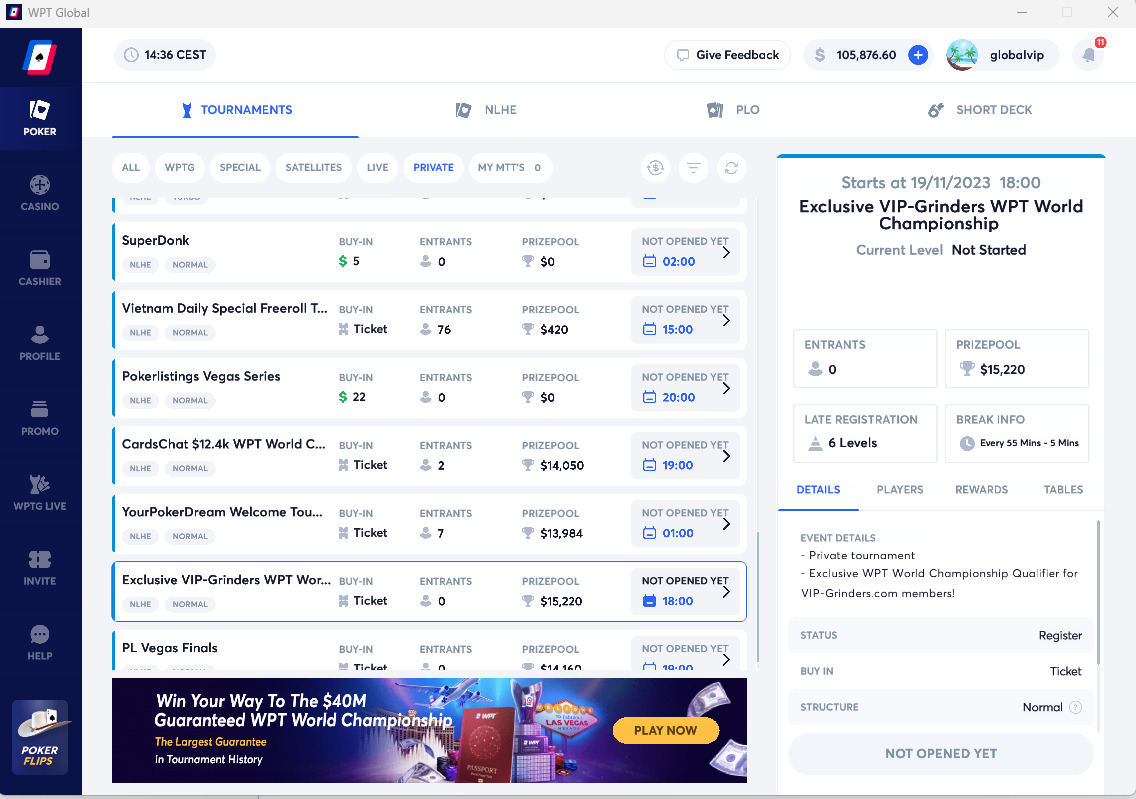Image resolution: width=1136 pixels, height=799 pixels.
Task: Open the Rewards tab in details panel
Action: 981,490
